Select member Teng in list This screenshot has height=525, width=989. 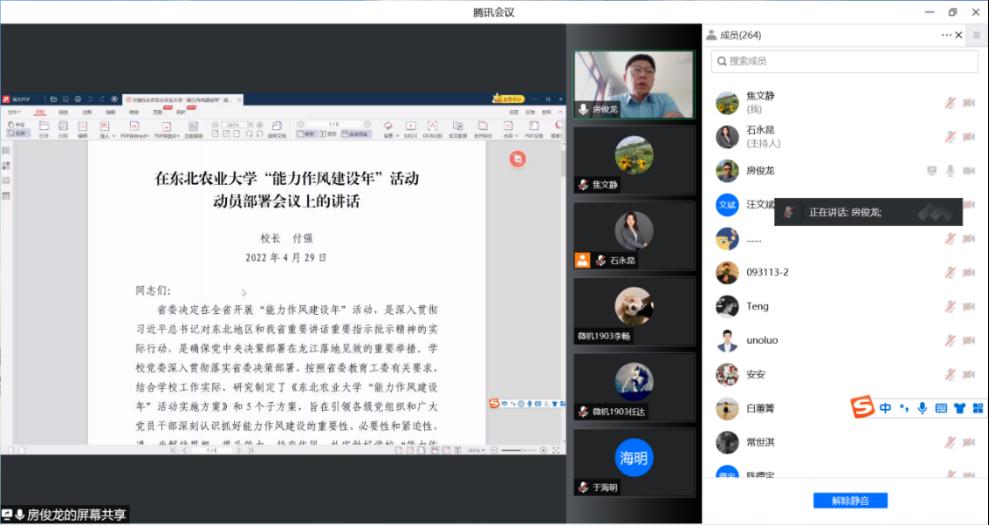(x=845, y=307)
